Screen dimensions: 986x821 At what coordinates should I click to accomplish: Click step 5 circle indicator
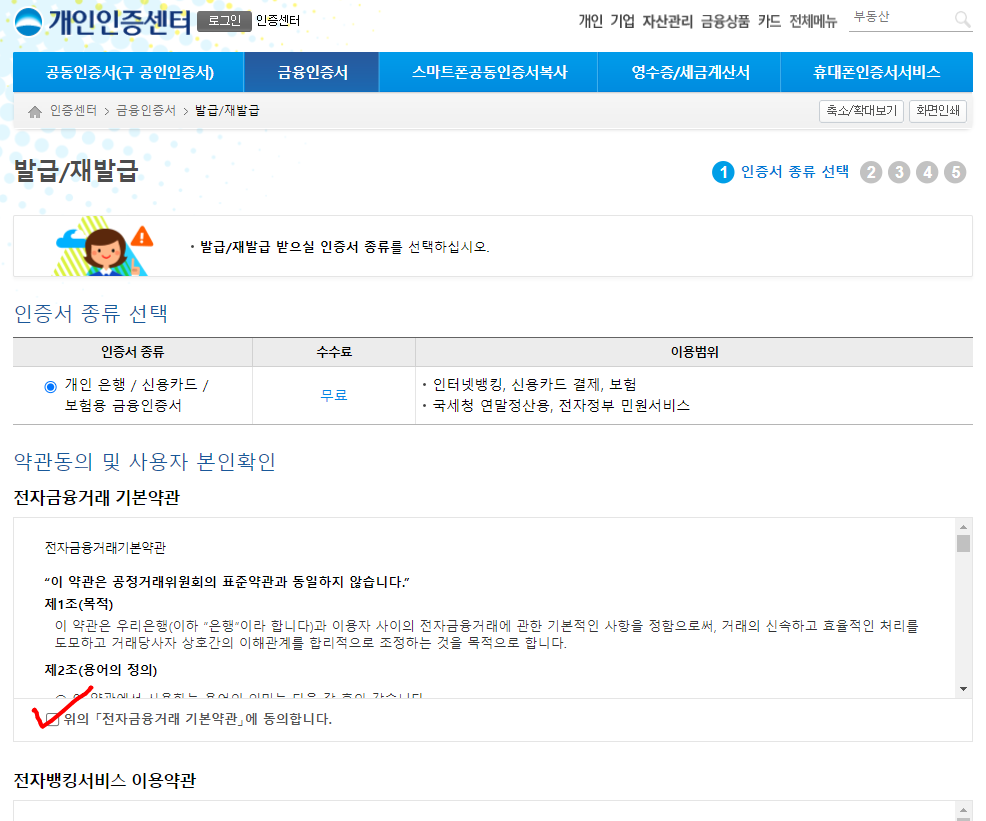click(955, 172)
